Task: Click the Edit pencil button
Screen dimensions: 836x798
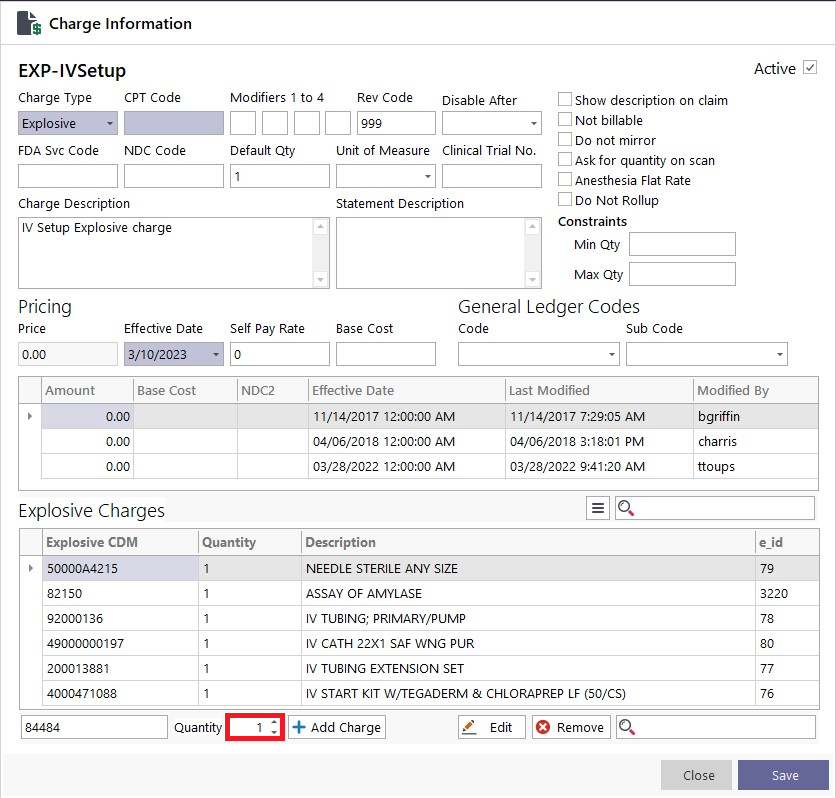Action: pos(492,727)
